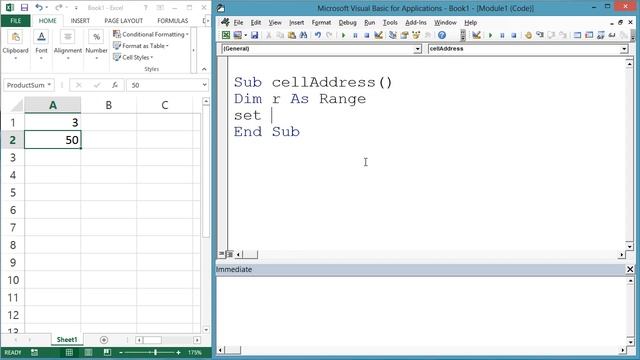This screenshot has height=360, width=640.
Task: Open the Locals Window icon
Action: (x=577, y=36)
